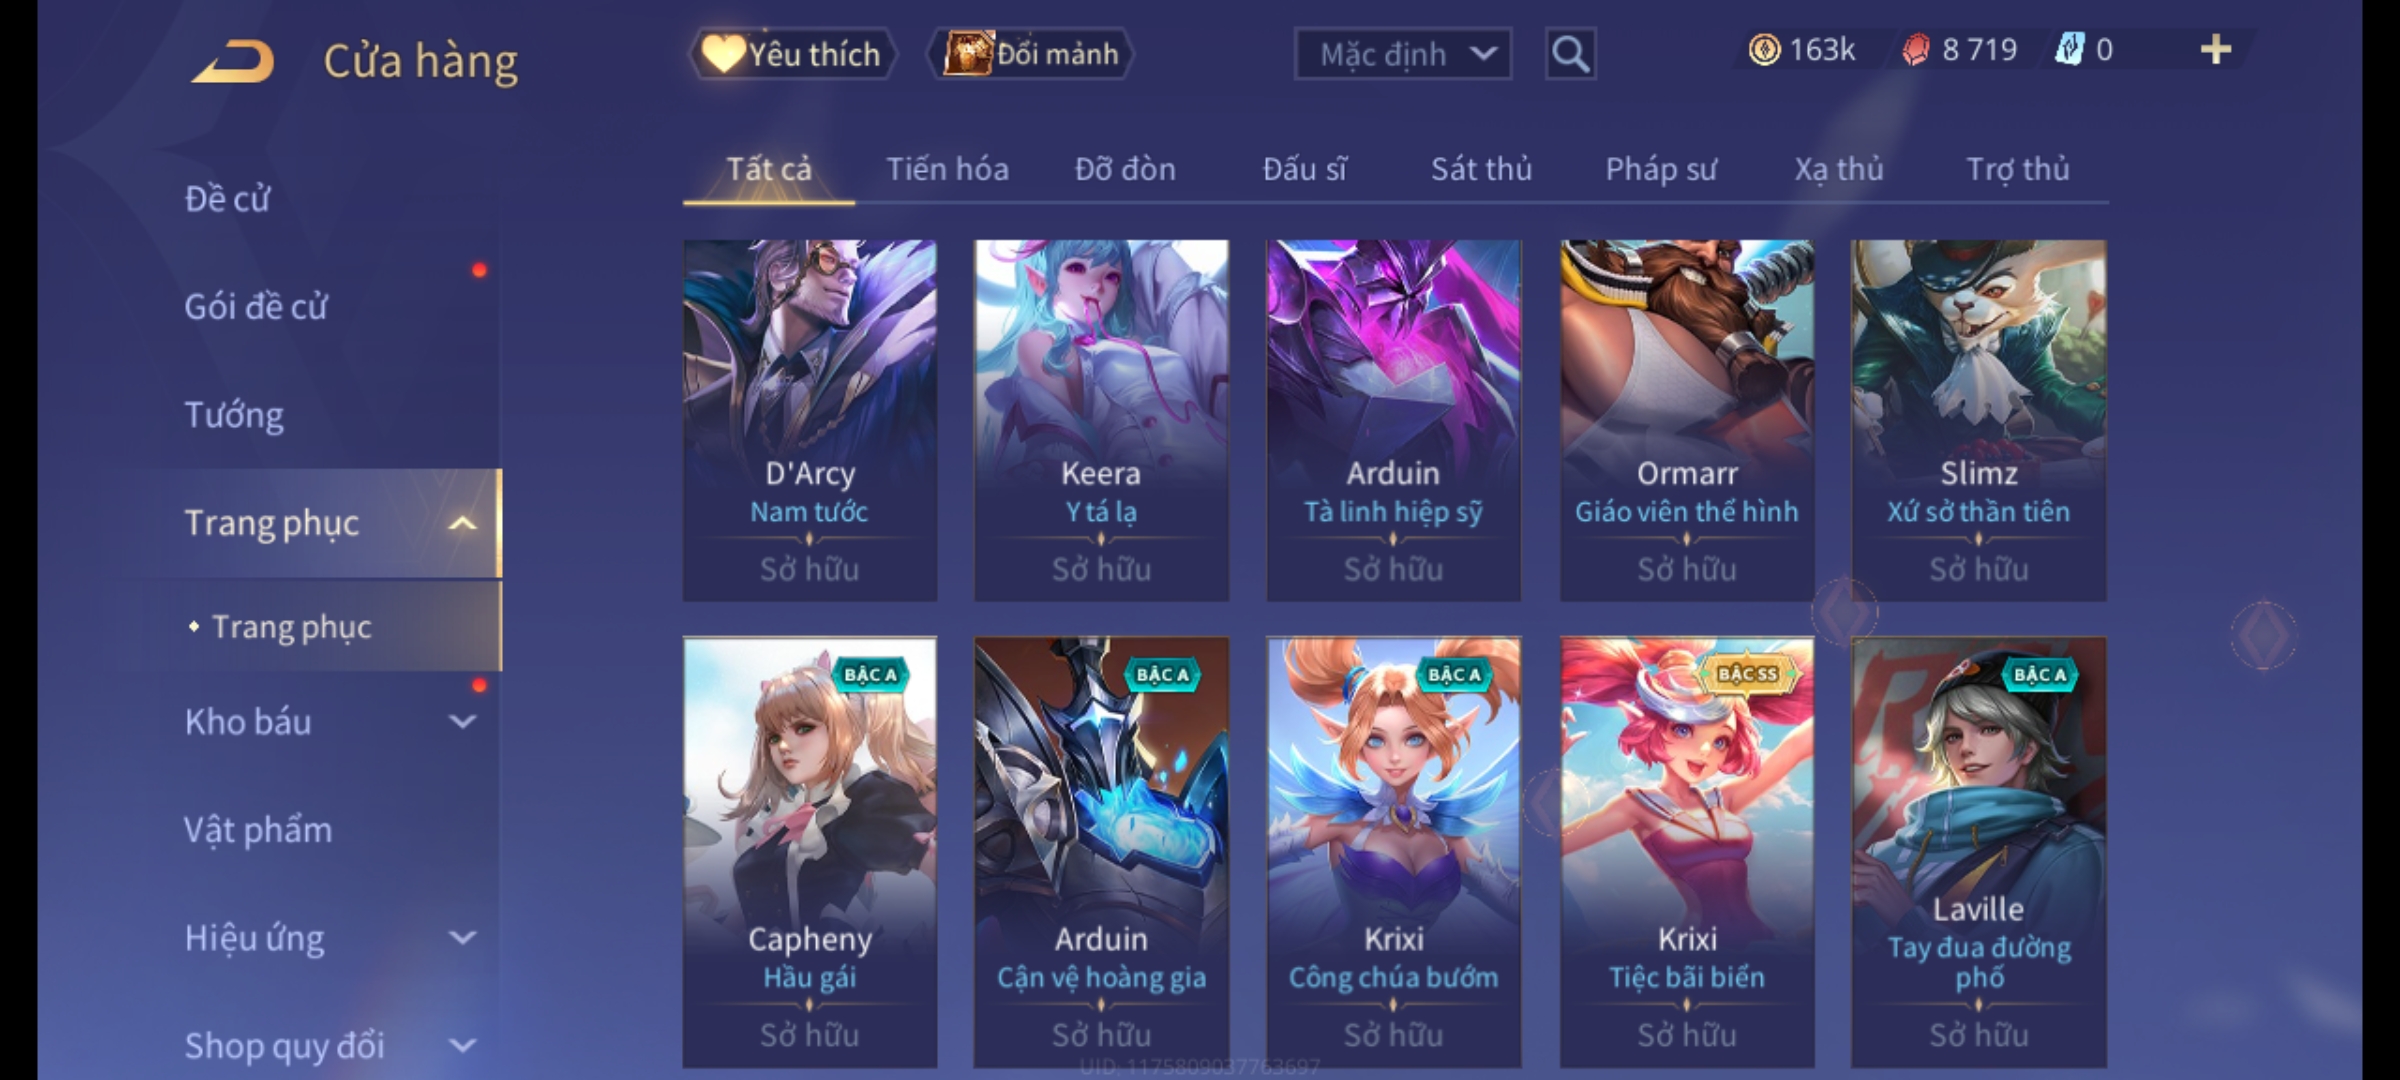Open the Mặc định sort dropdown
This screenshot has width=2400, height=1080.
coord(1402,54)
